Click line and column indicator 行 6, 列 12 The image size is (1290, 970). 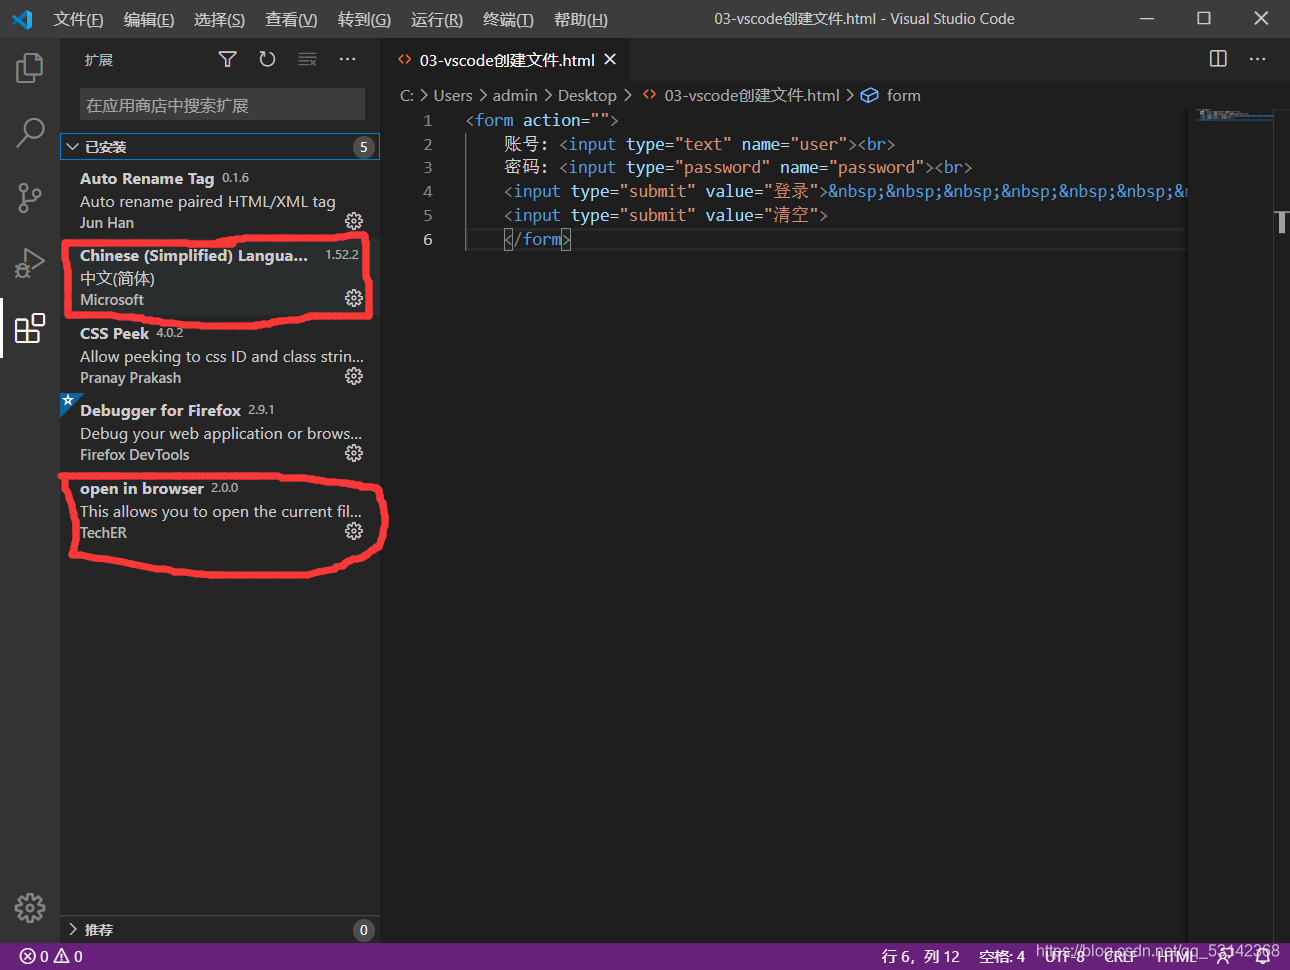(x=920, y=957)
